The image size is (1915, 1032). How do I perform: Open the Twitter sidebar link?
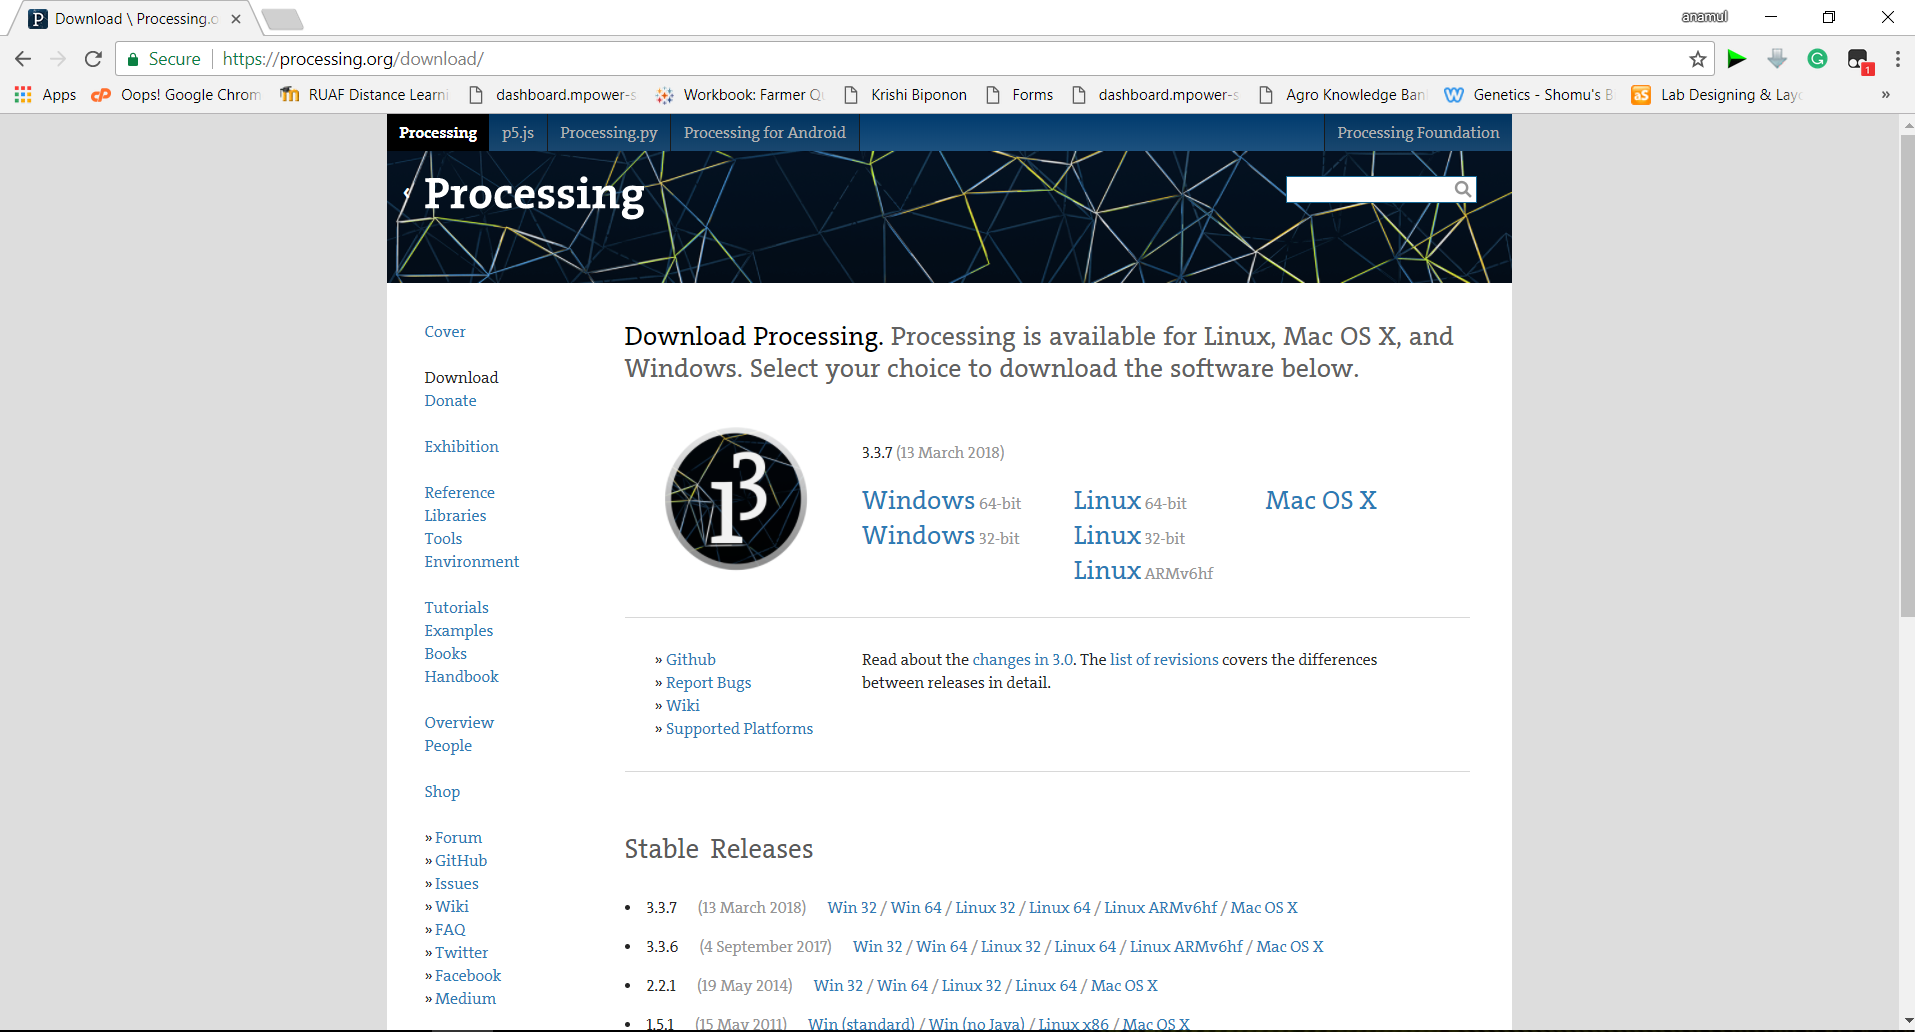tap(461, 953)
